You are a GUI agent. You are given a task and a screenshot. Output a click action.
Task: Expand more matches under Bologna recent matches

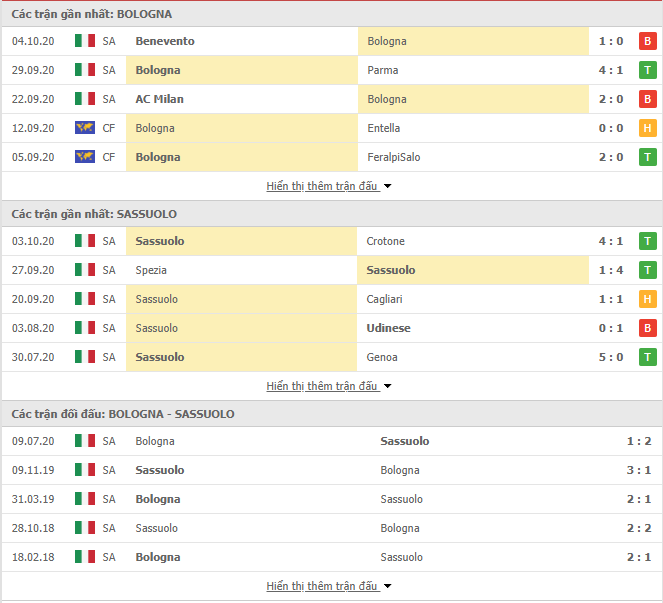coord(329,186)
